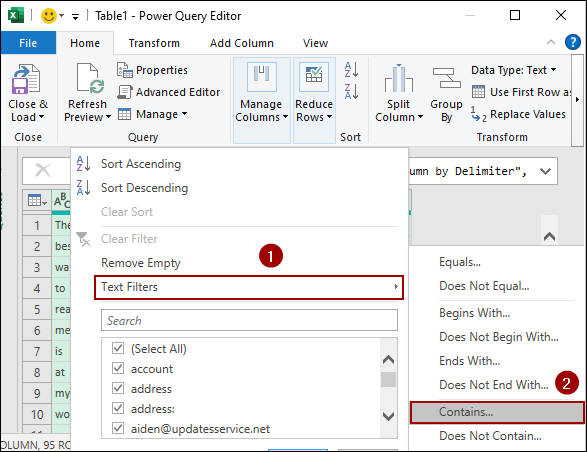The height and width of the screenshot is (452, 587).
Task: Cancel formula with the X icon
Action: point(43,171)
